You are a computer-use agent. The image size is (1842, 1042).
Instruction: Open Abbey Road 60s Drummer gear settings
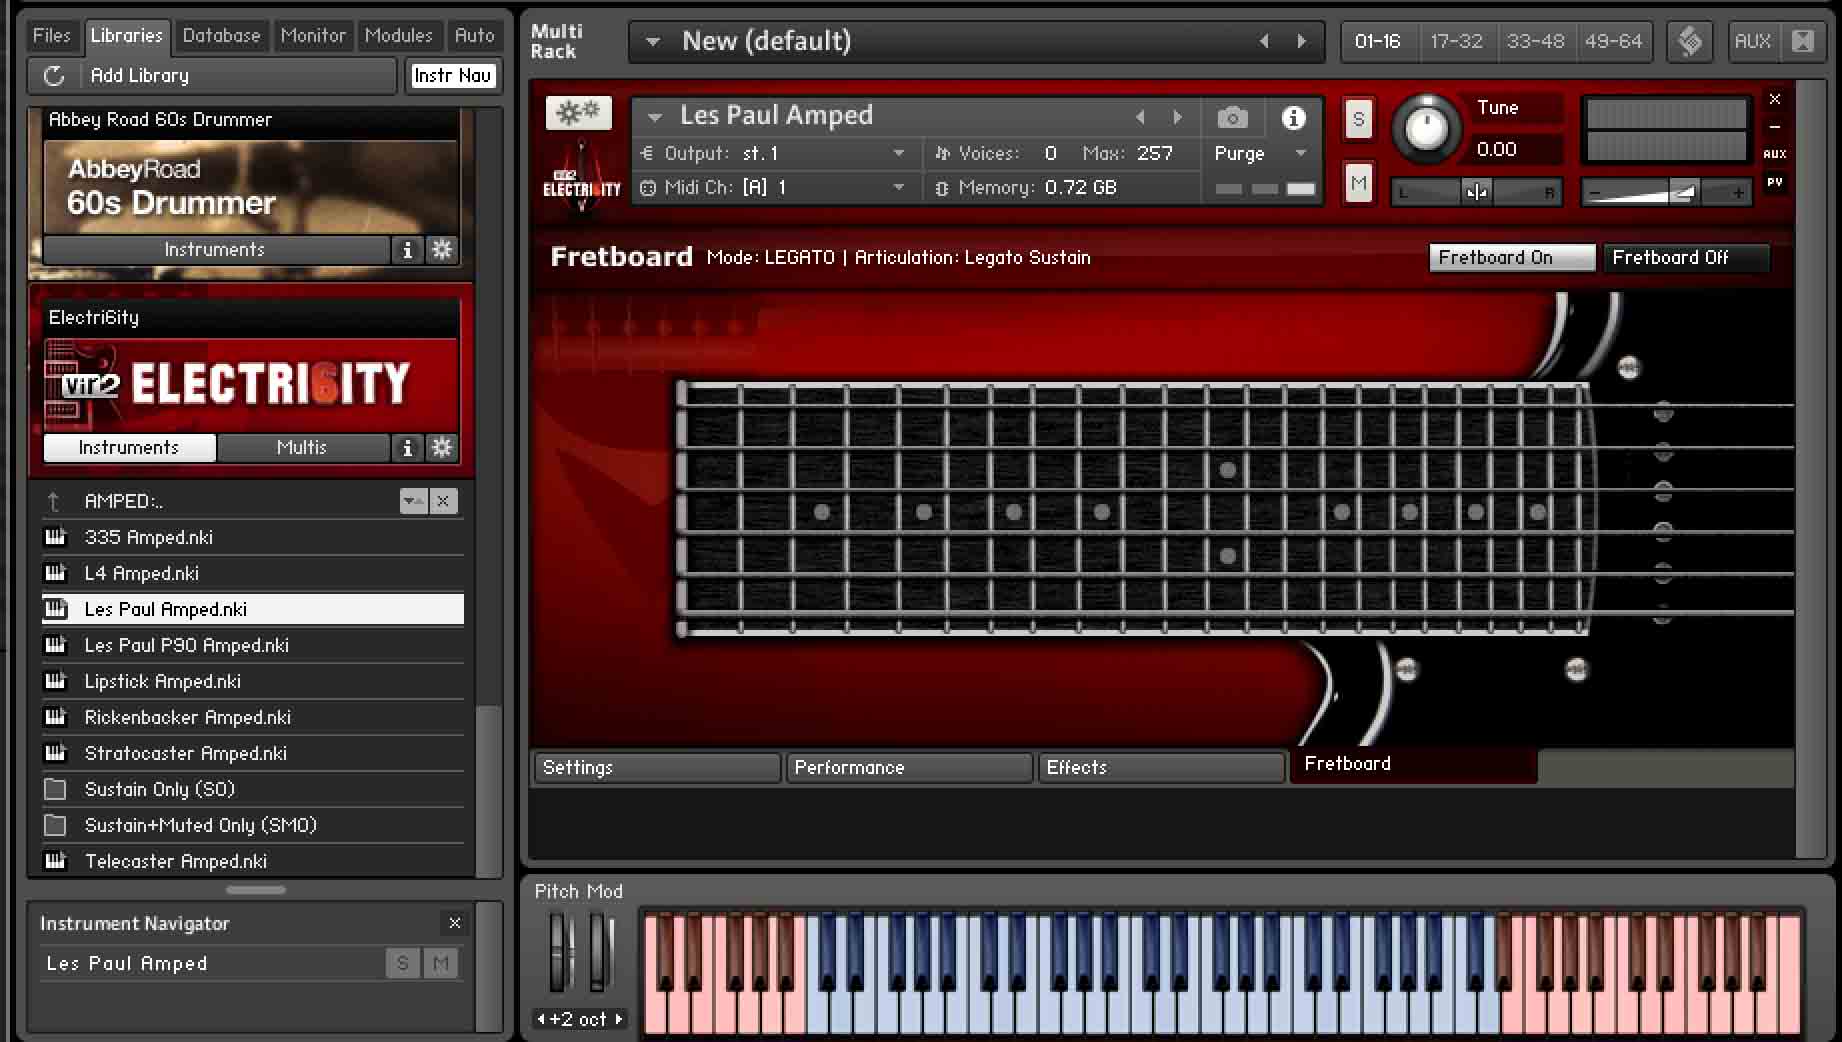442,250
